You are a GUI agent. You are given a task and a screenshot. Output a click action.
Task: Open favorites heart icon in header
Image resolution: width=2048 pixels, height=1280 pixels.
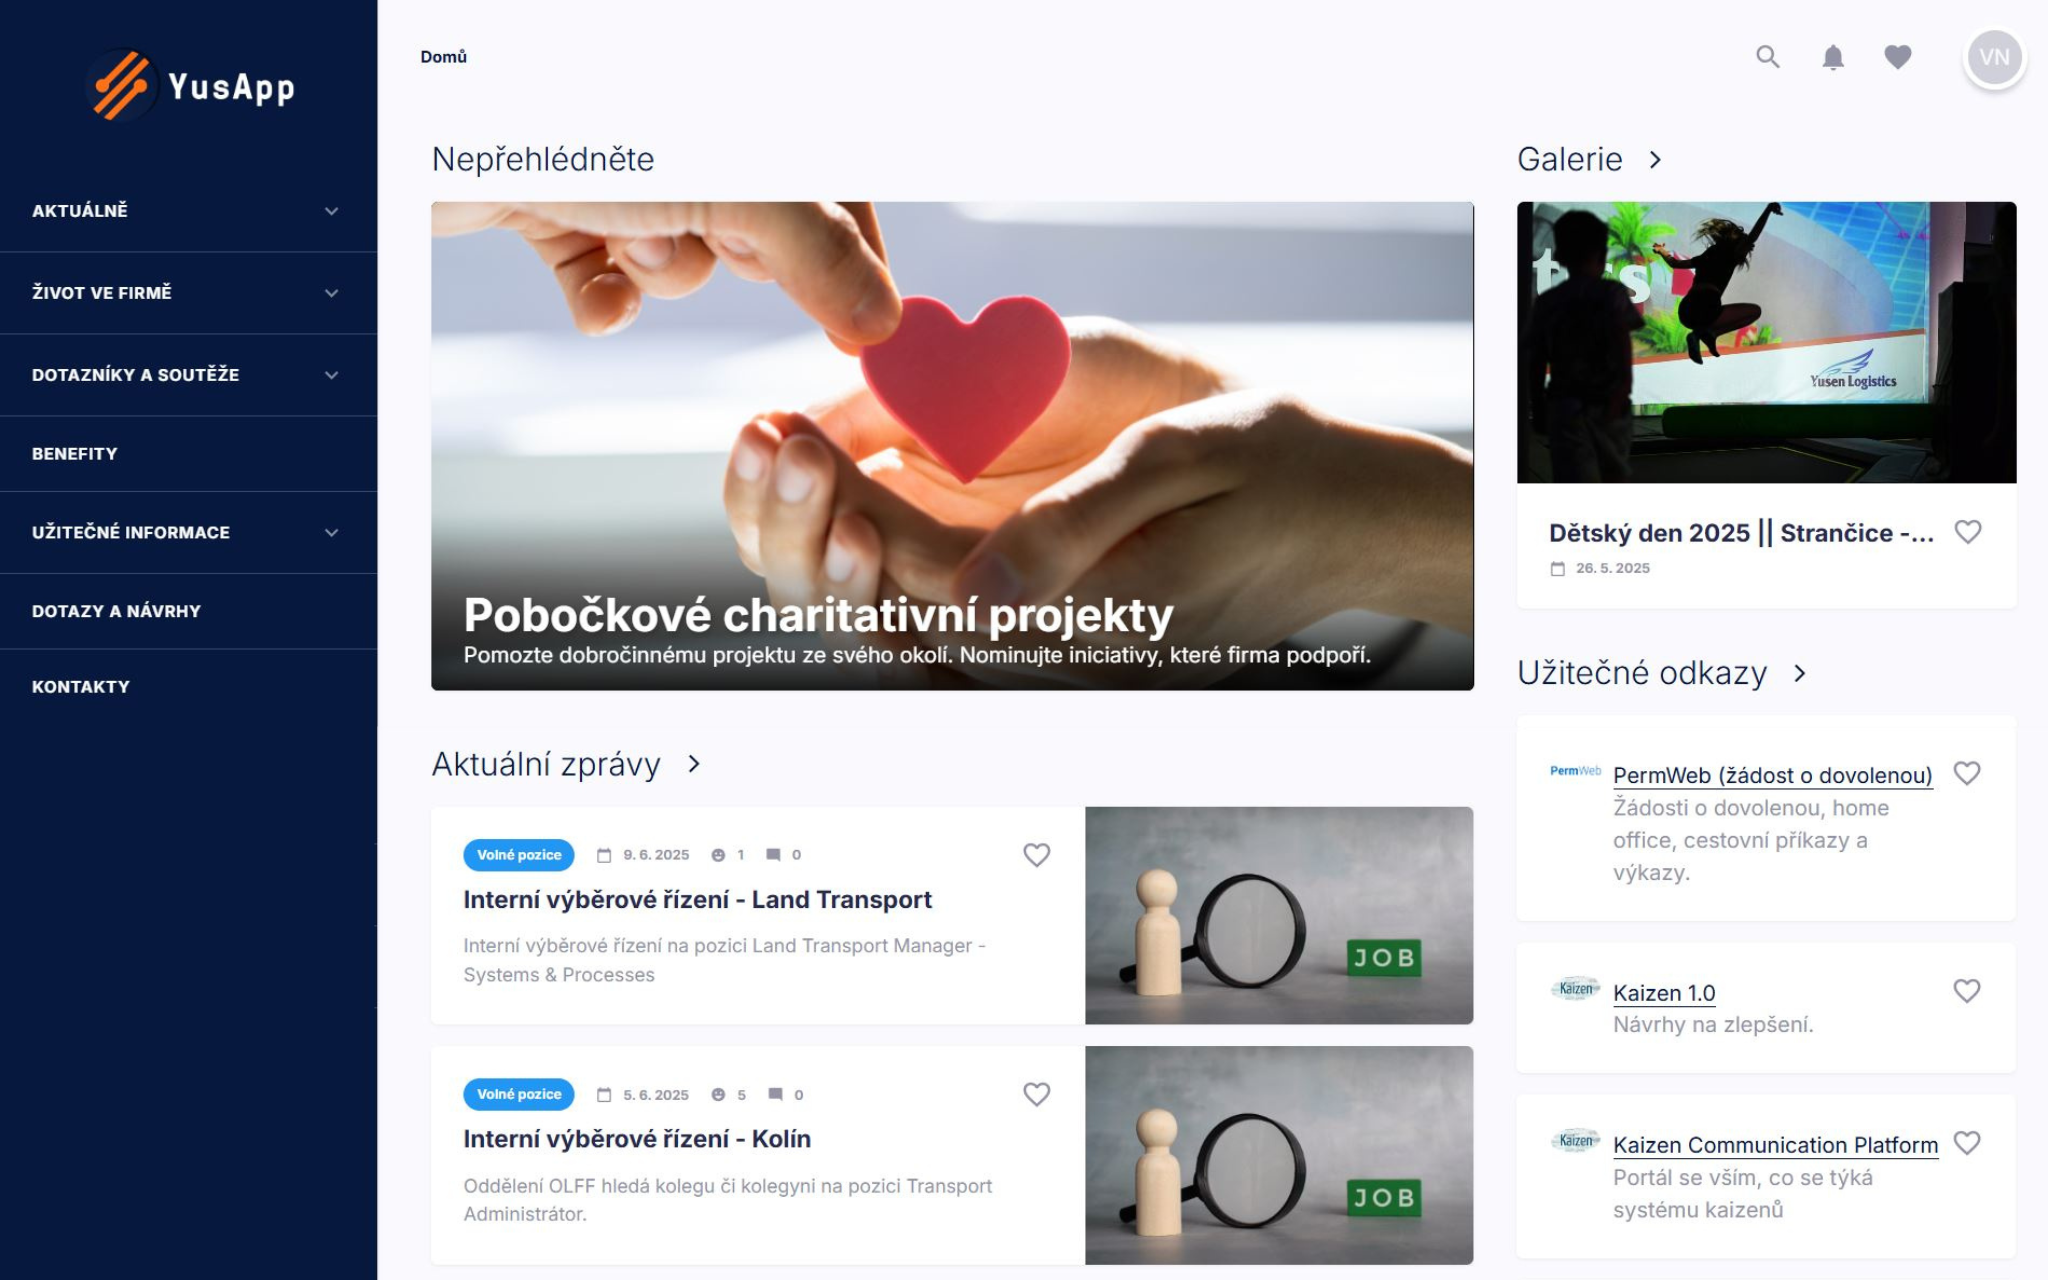[x=1898, y=57]
